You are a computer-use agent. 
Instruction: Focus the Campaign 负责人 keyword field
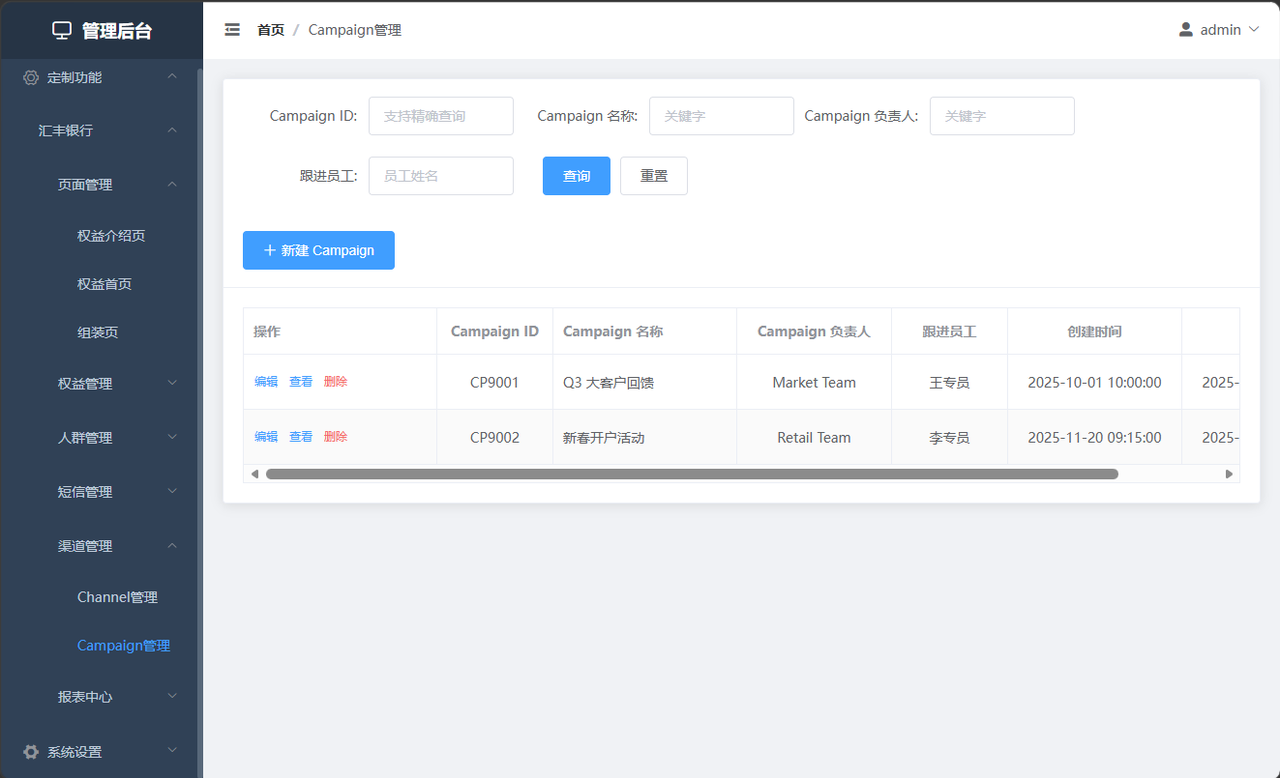1002,116
